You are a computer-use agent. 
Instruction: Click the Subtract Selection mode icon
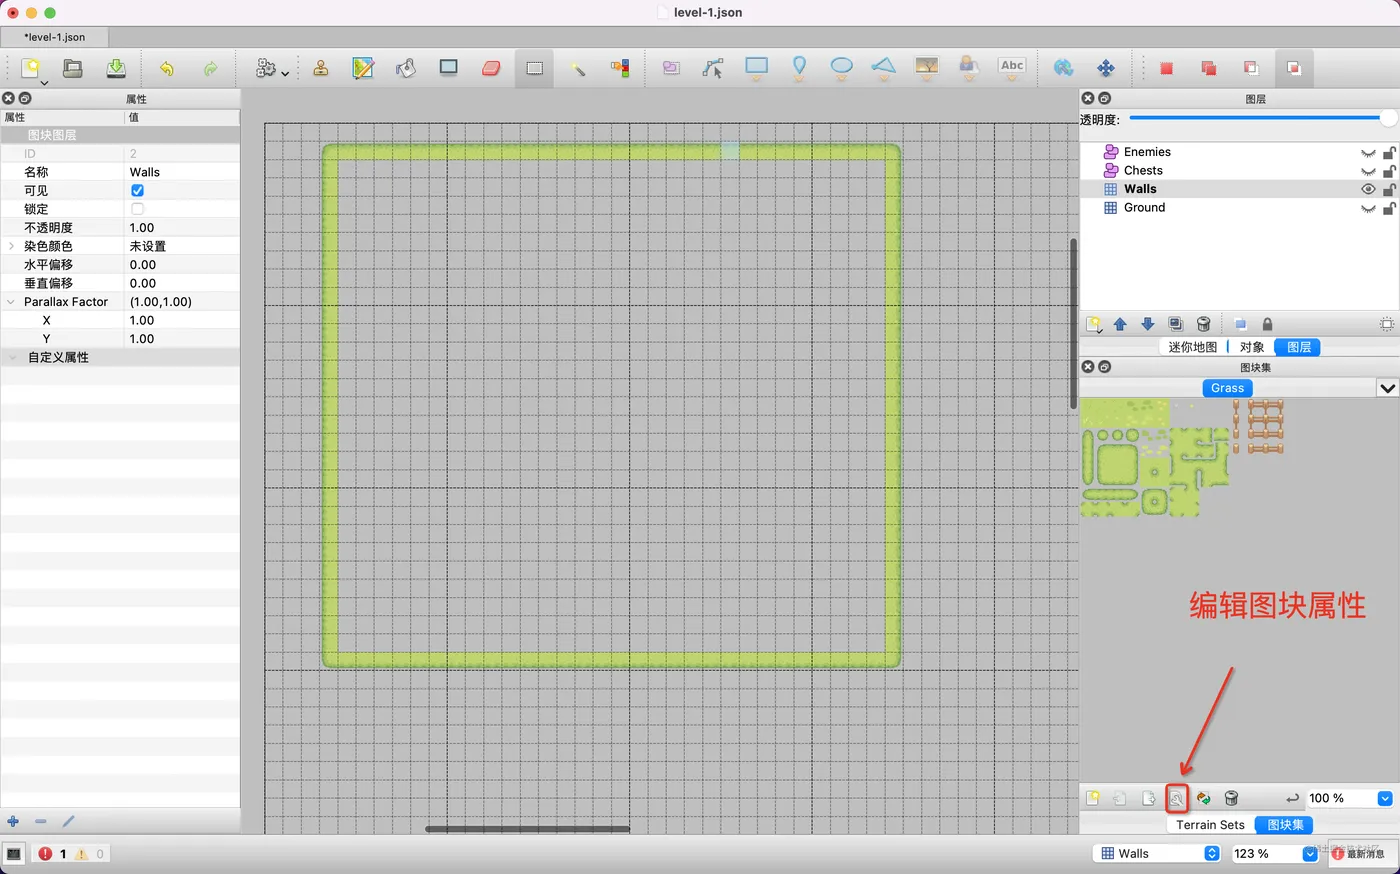pyautogui.click(x=1250, y=68)
